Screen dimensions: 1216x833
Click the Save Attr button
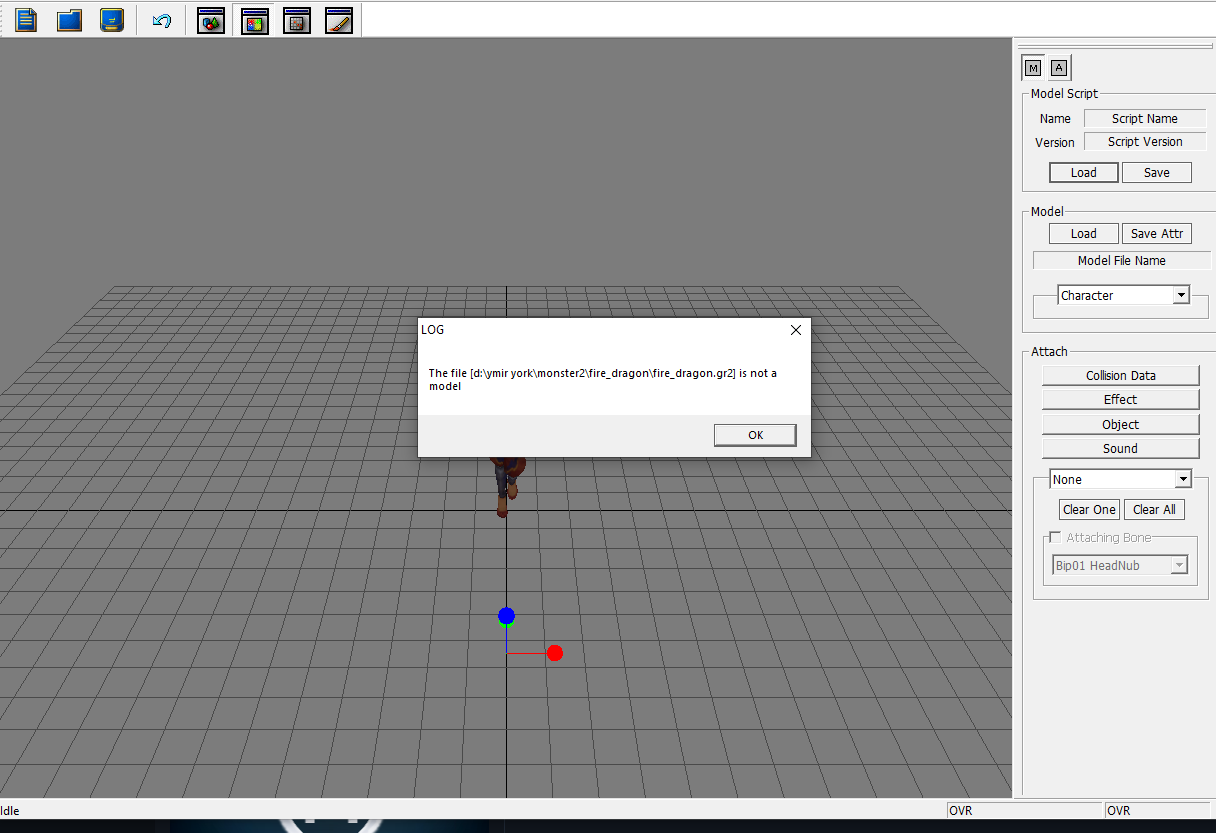click(x=1156, y=234)
